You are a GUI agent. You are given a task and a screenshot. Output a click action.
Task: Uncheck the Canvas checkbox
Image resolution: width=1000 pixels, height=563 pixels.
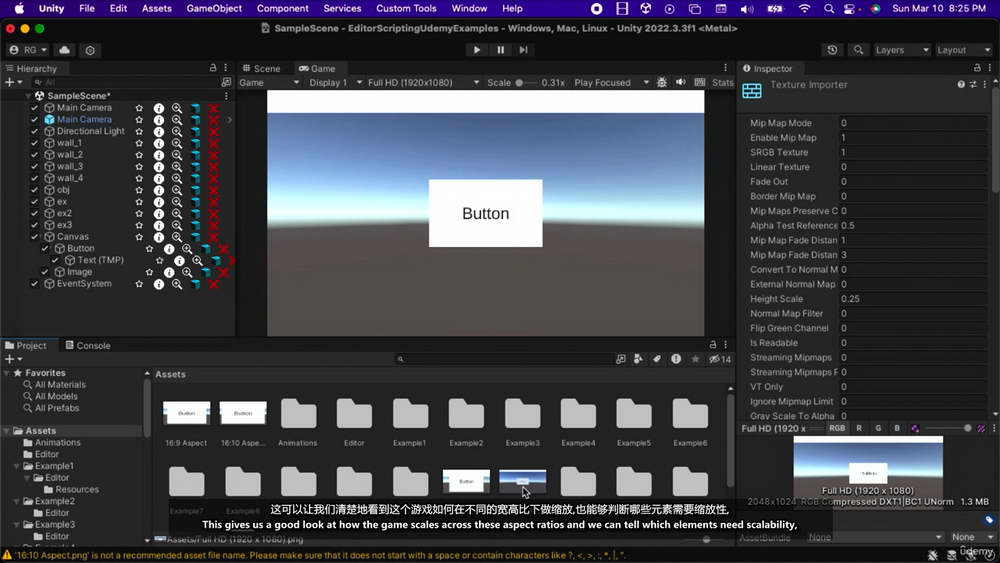click(34, 237)
